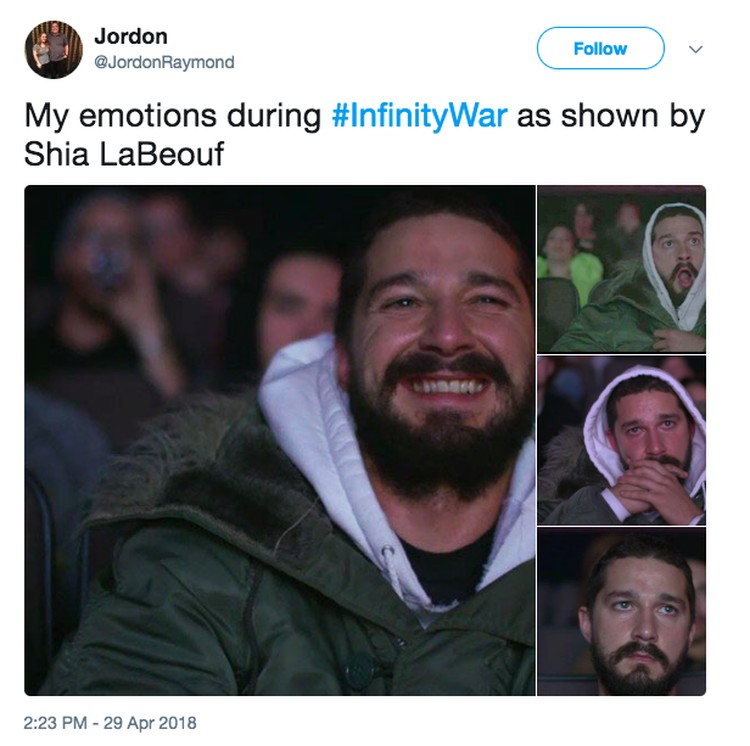Open the Jordon display name link
The image size is (750, 746).
pyautogui.click(x=131, y=36)
